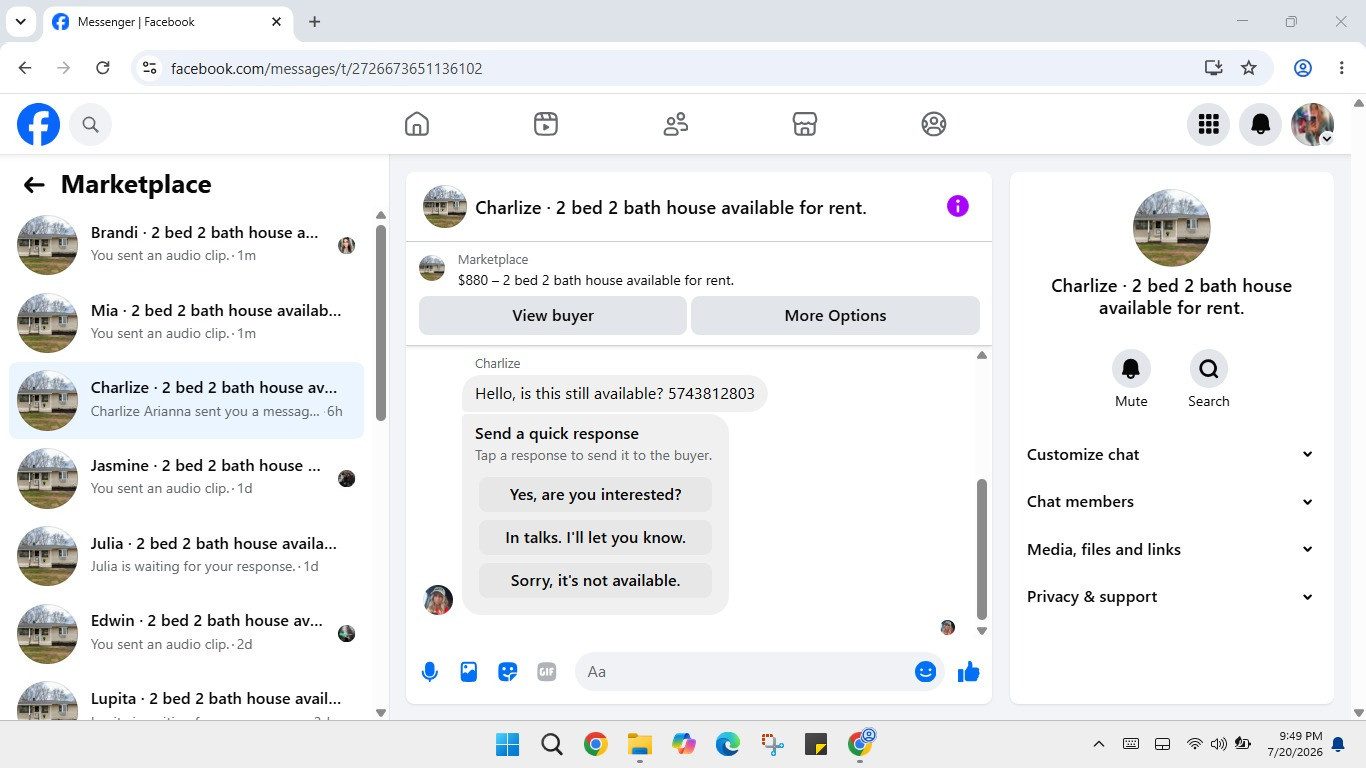Open the Reels video icon
This screenshot has height=768, width=1366.
tap(546, 124)
